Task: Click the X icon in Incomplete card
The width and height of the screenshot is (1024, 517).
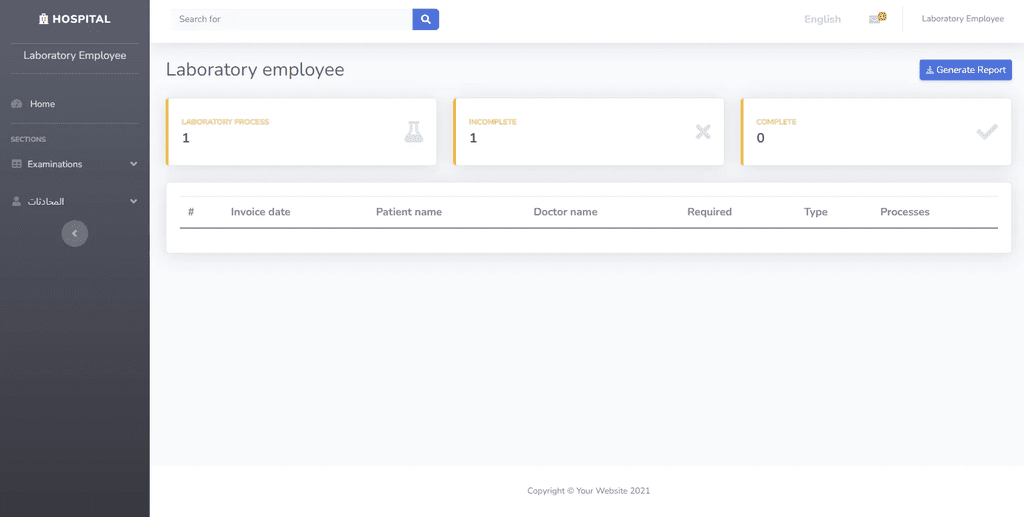Action: click(703, 132)
